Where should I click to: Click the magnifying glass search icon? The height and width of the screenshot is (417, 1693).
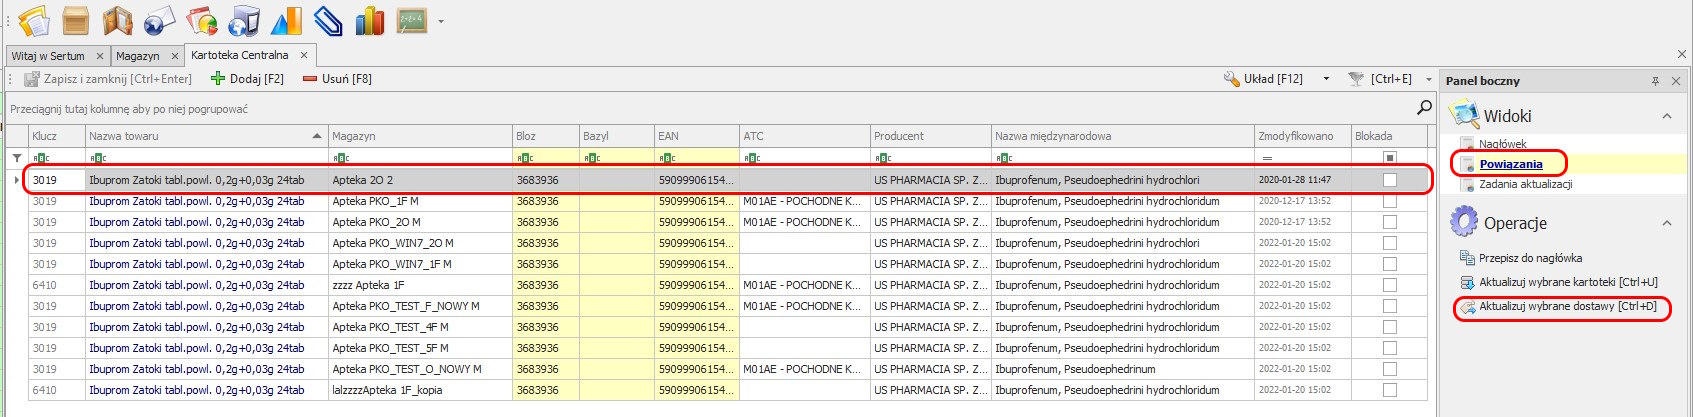coord(1424,107)
